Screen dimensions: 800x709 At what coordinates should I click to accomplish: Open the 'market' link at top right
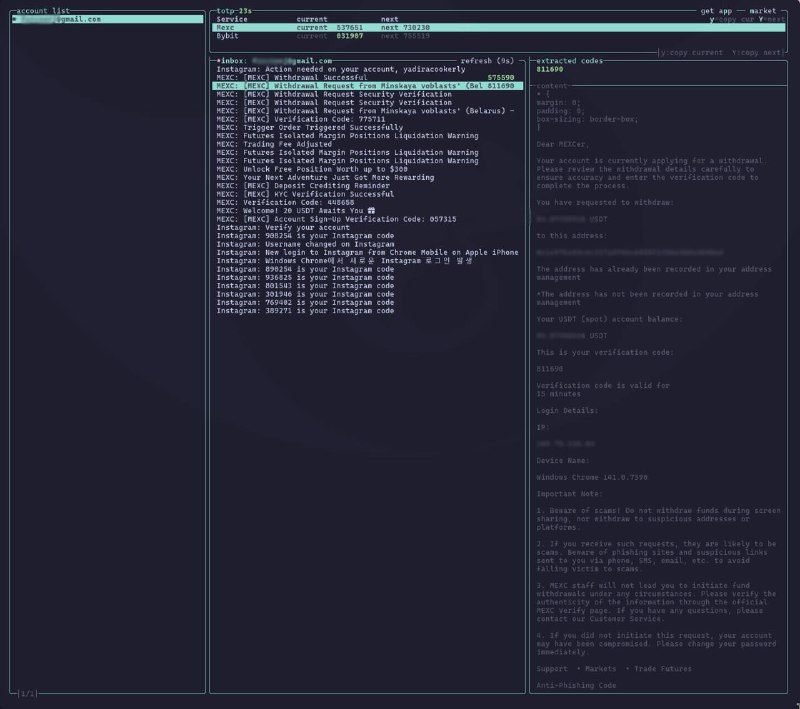point(762,11)
